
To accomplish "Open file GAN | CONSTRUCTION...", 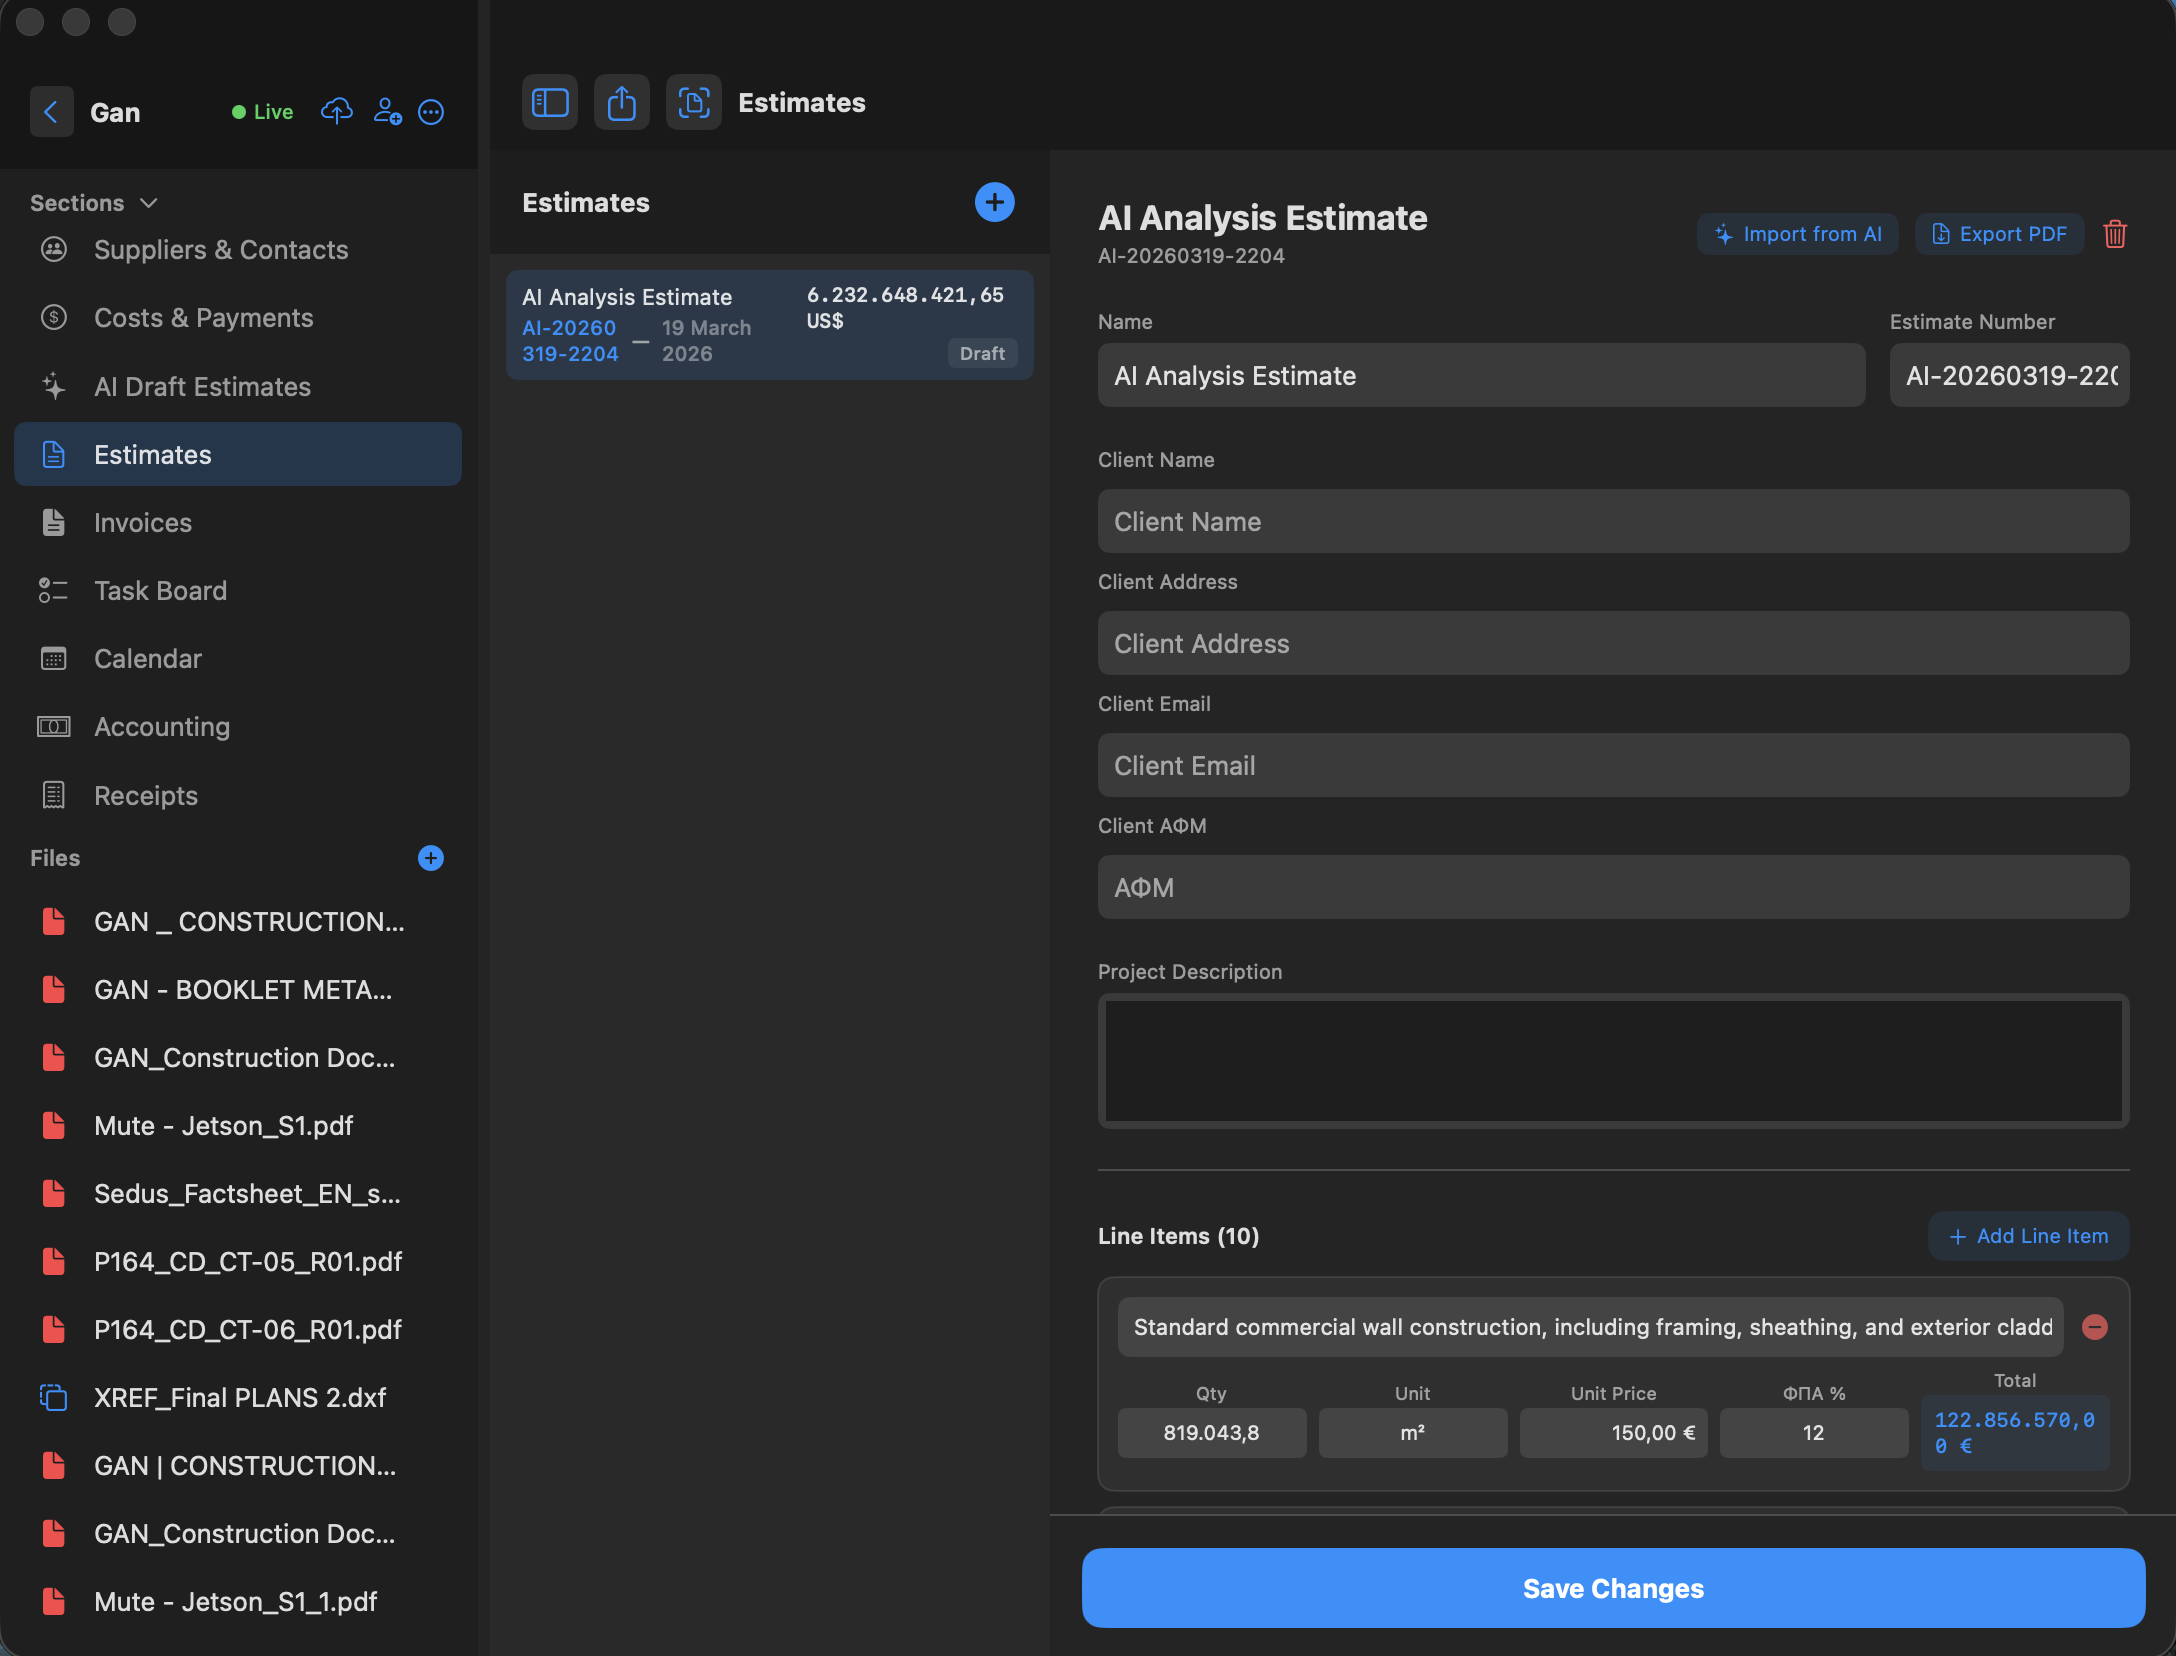I will click(x=238, y=1466).
